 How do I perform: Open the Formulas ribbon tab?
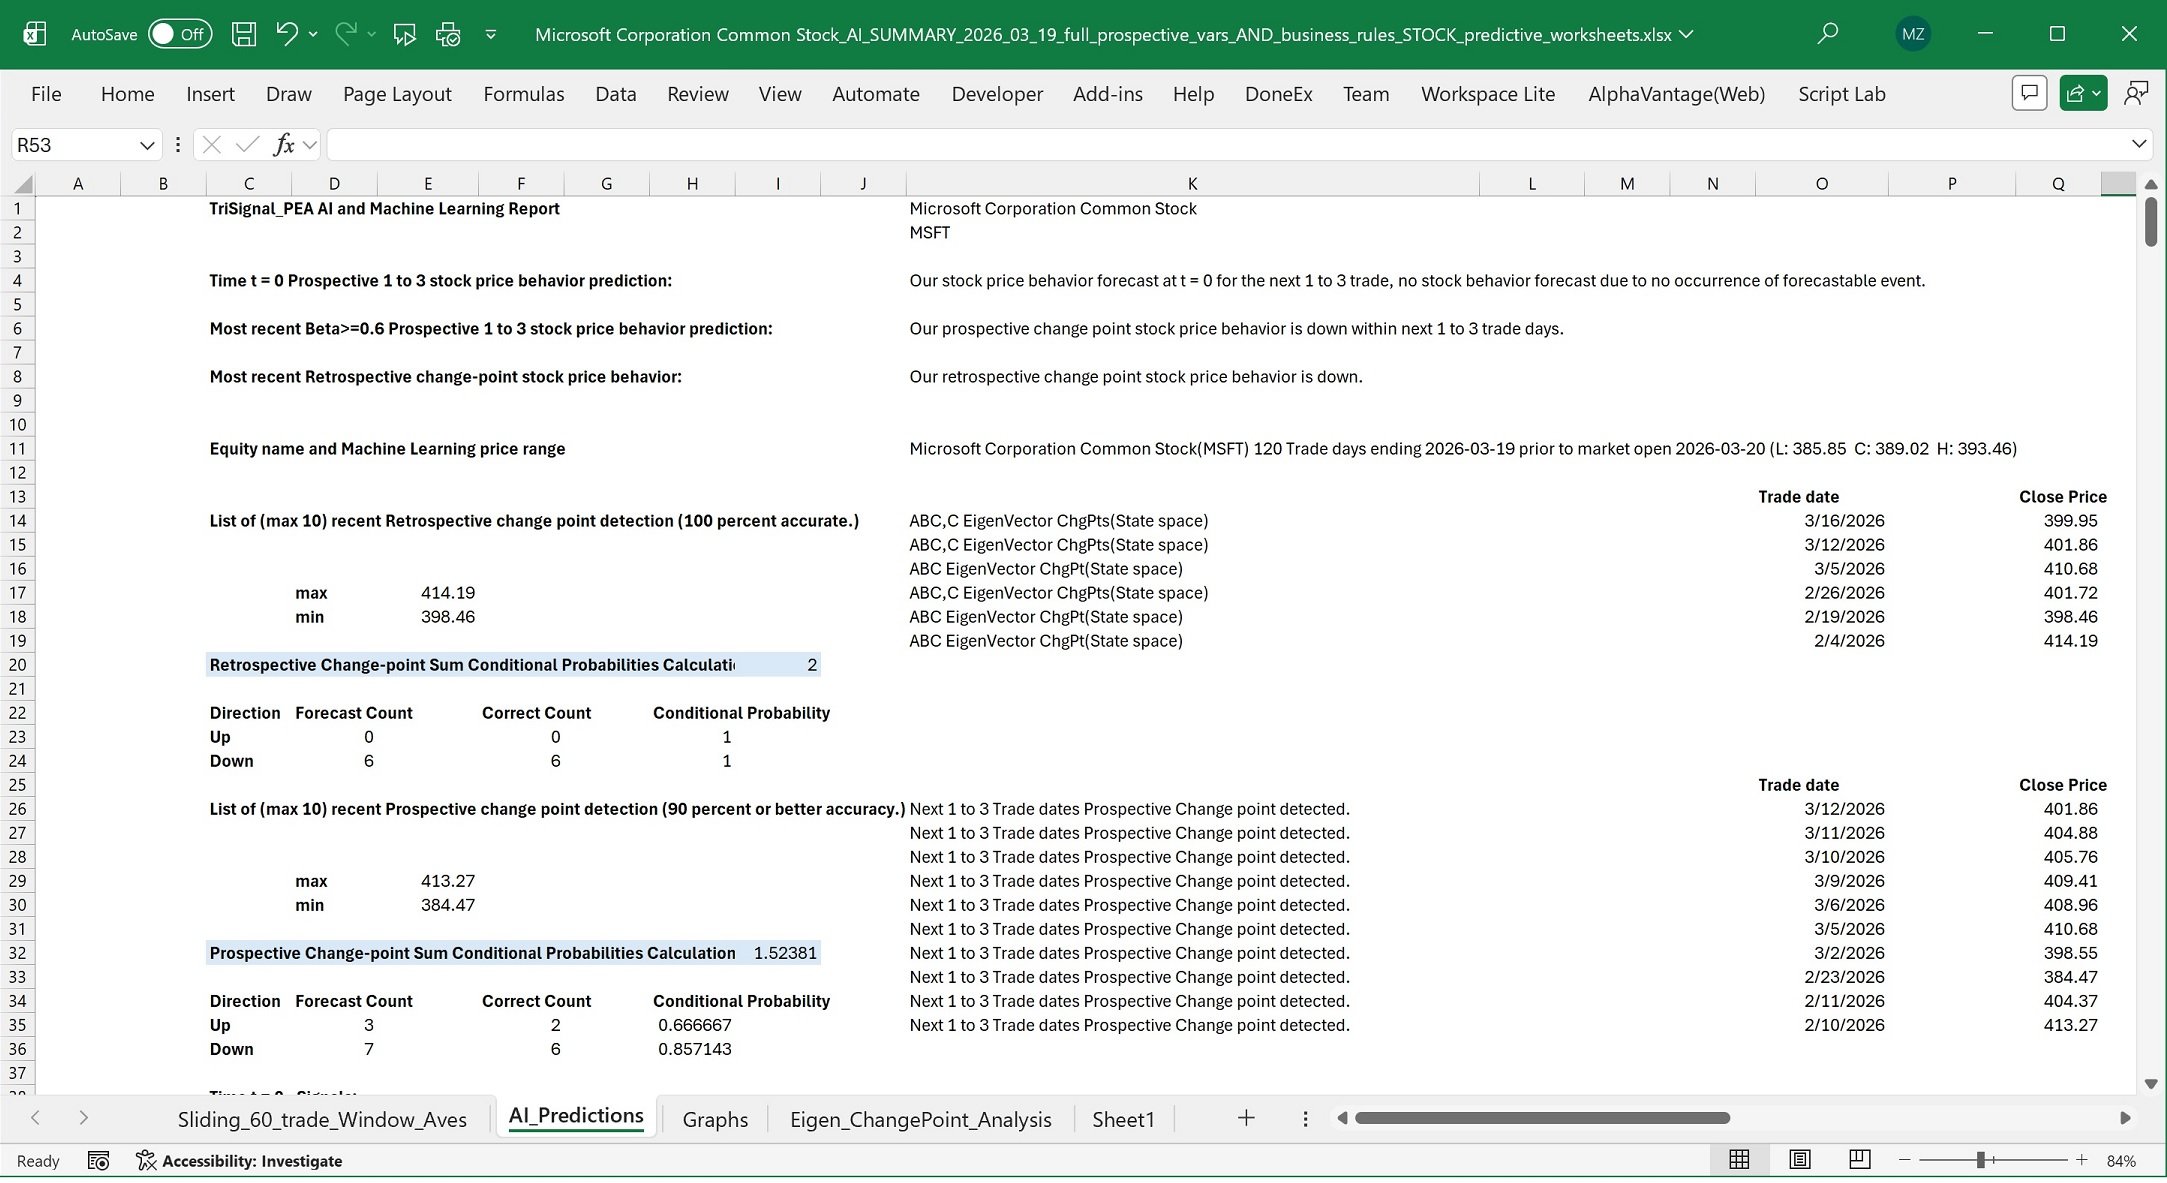click(524, 94)
